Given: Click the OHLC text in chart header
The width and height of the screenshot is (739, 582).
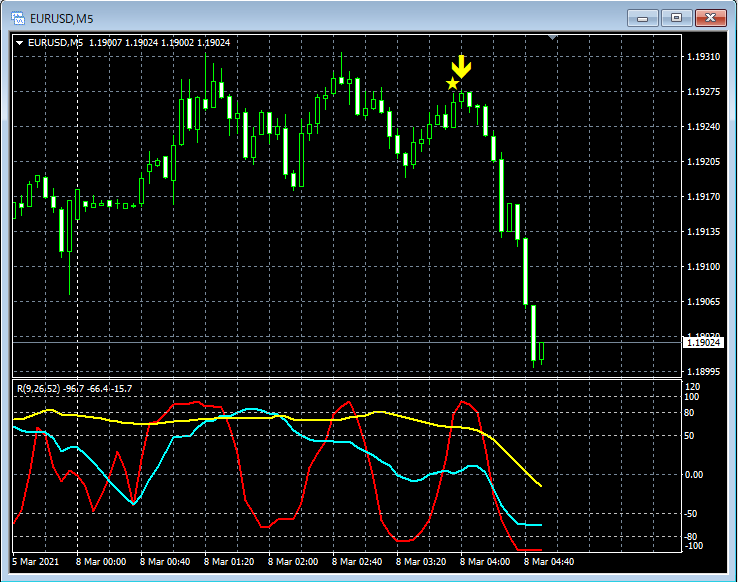Looking at the screenshot, I should [x=159, y=43].
